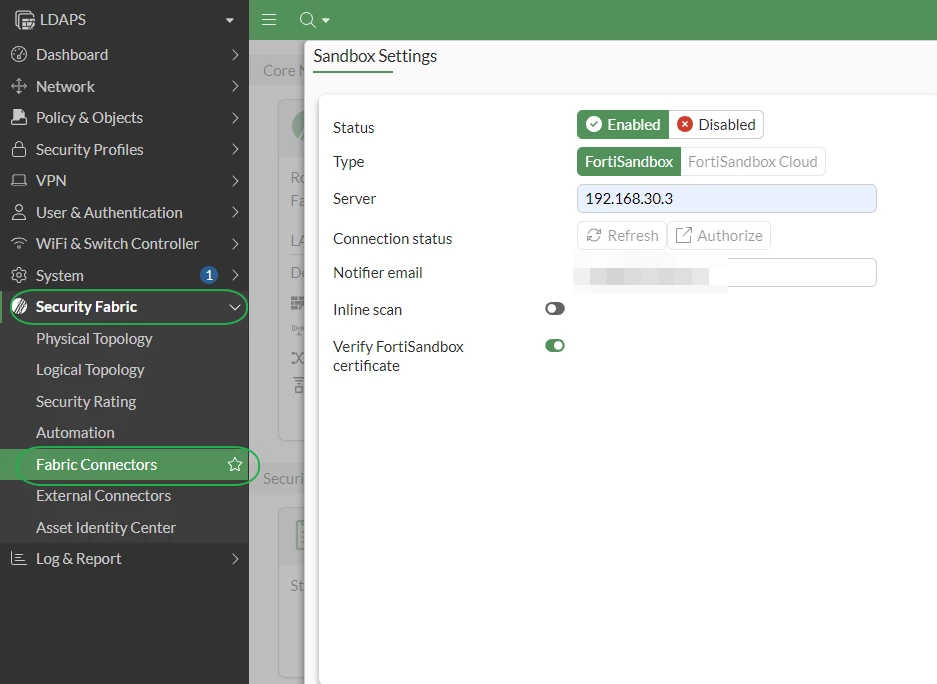This screenshot has width=937, height=684.
Task: Click the Connection status label
Action: tap(393, 238)
